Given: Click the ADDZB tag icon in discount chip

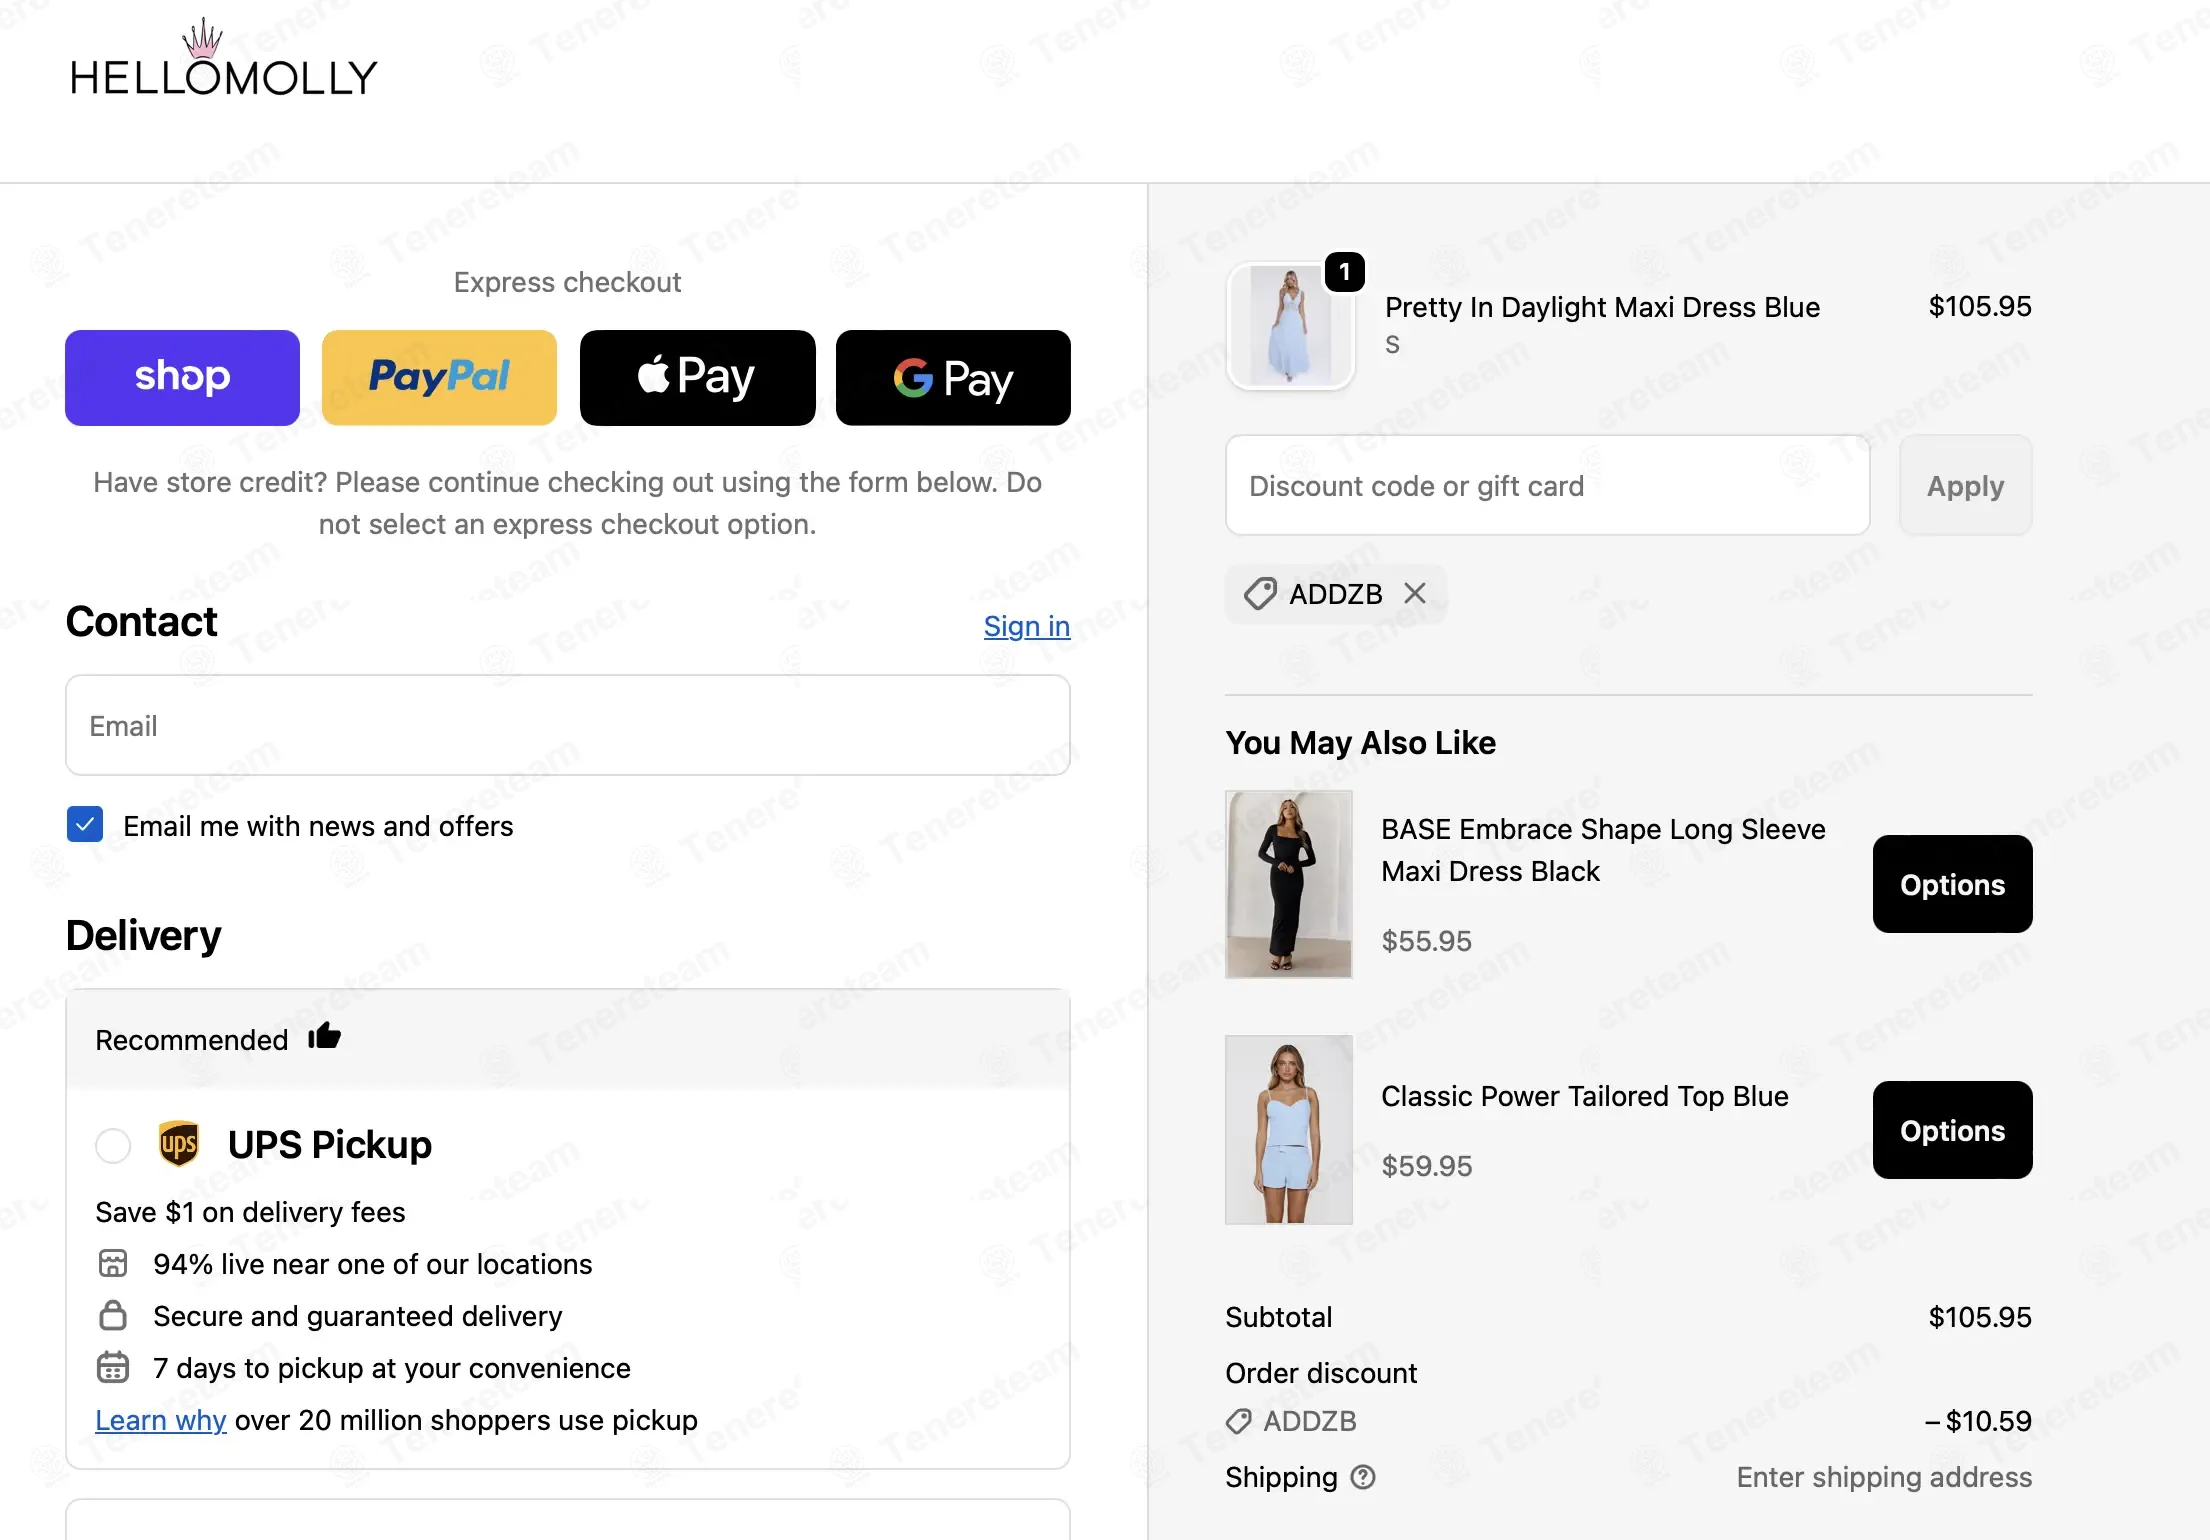Looking at the screenshot, I should 1260,594.
